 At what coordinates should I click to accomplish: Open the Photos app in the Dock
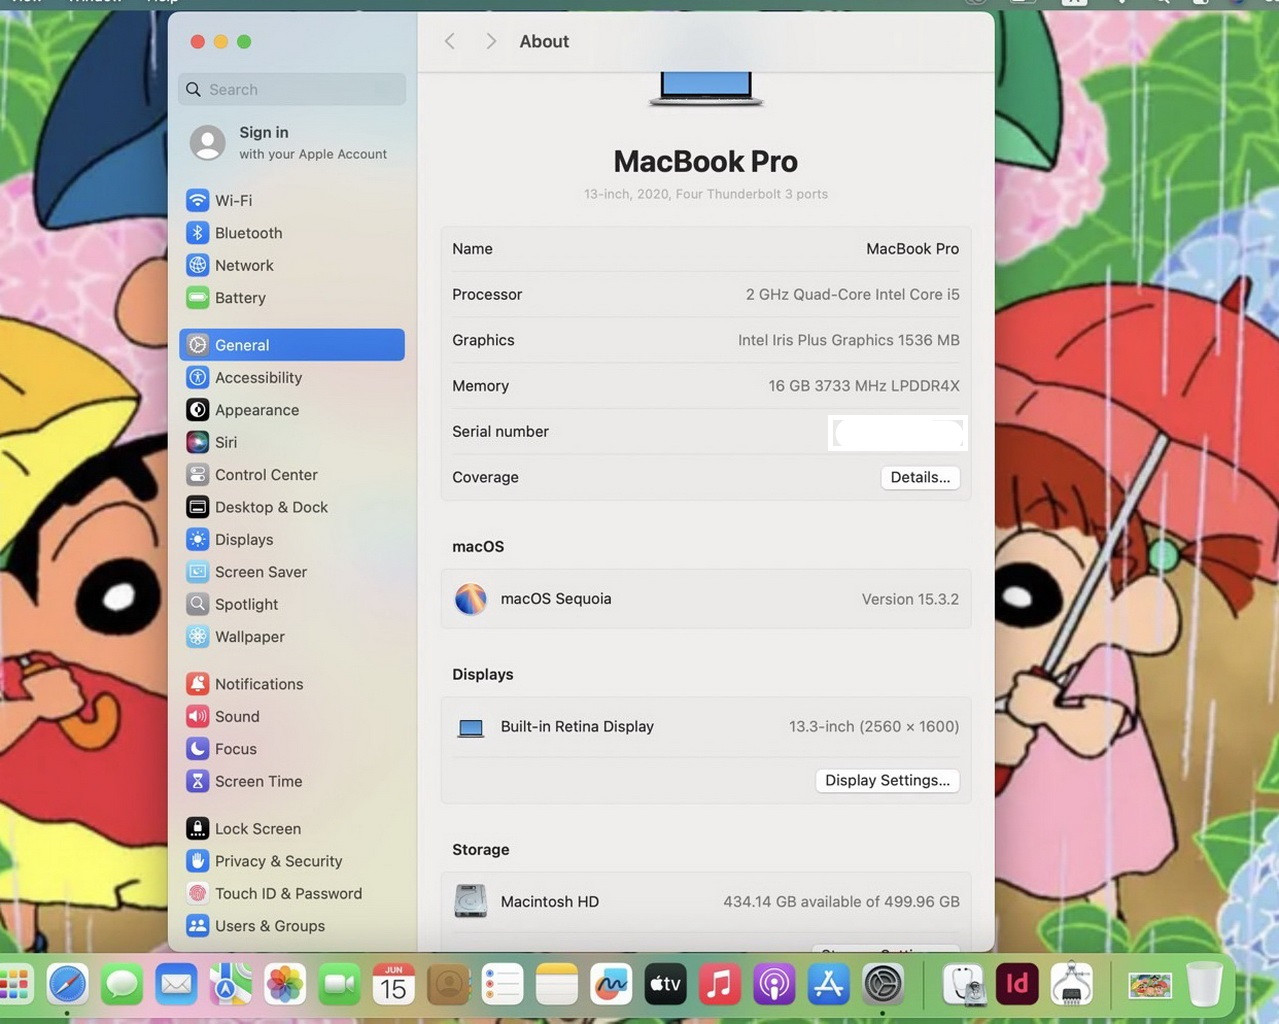coord(285,985)
